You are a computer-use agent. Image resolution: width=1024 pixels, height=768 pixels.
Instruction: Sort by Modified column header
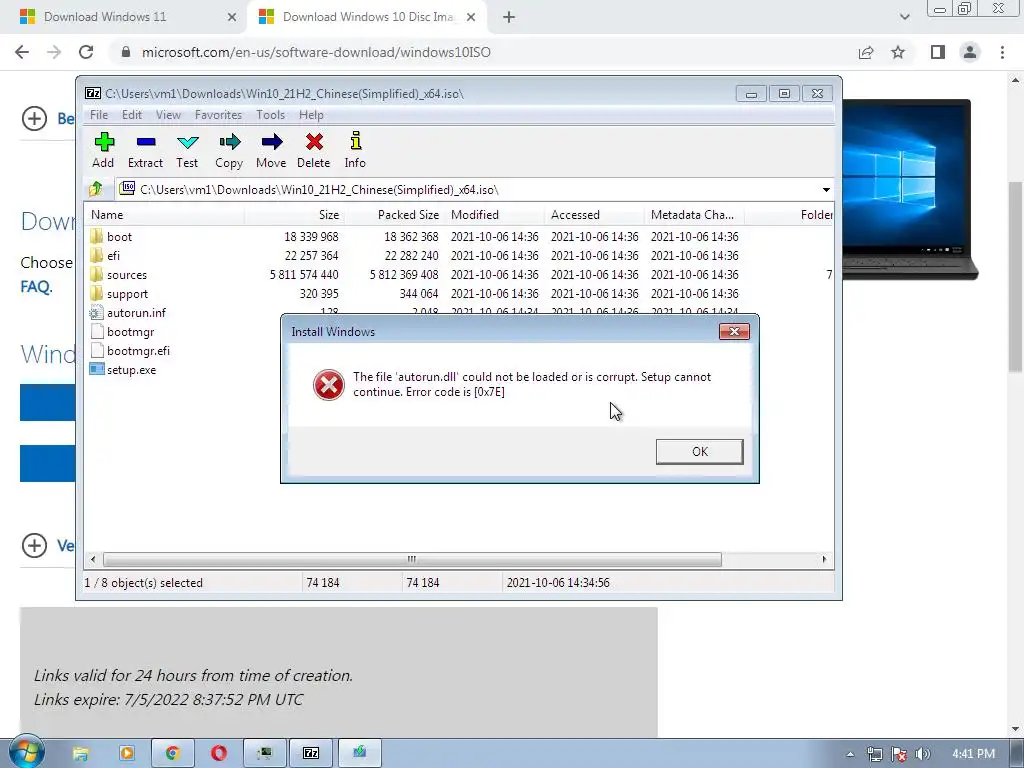494,215
